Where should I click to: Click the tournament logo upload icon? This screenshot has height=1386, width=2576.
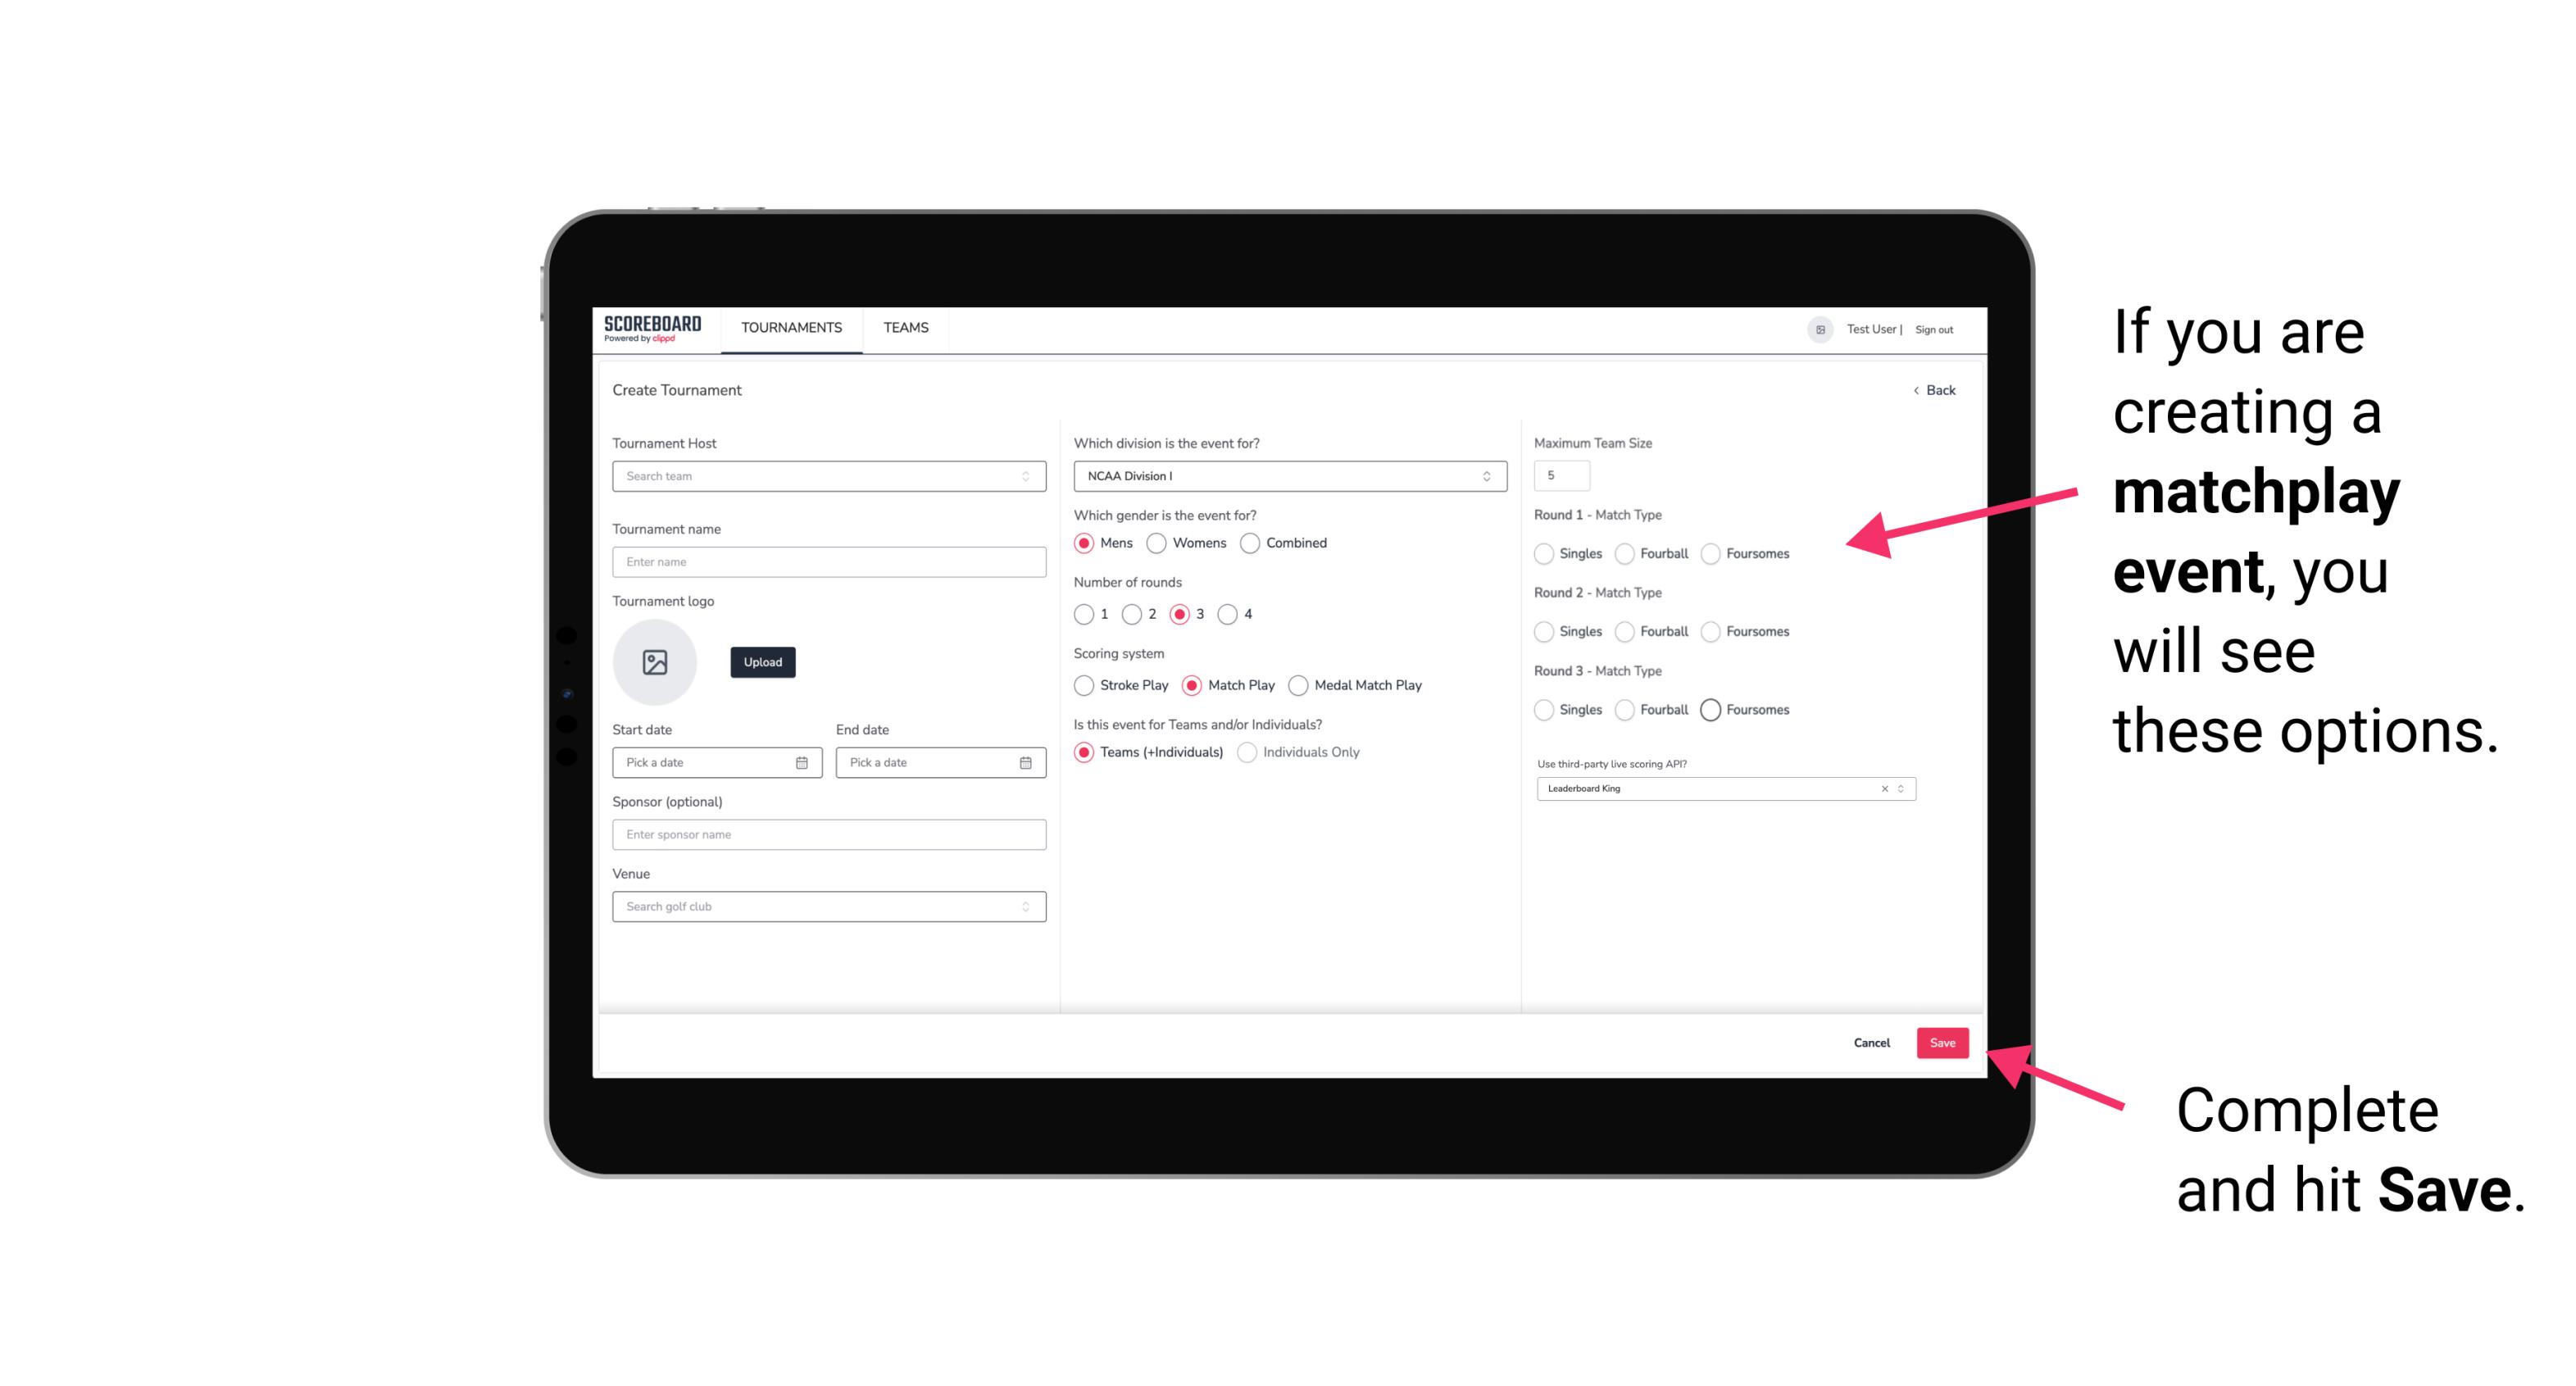point(656,662)
